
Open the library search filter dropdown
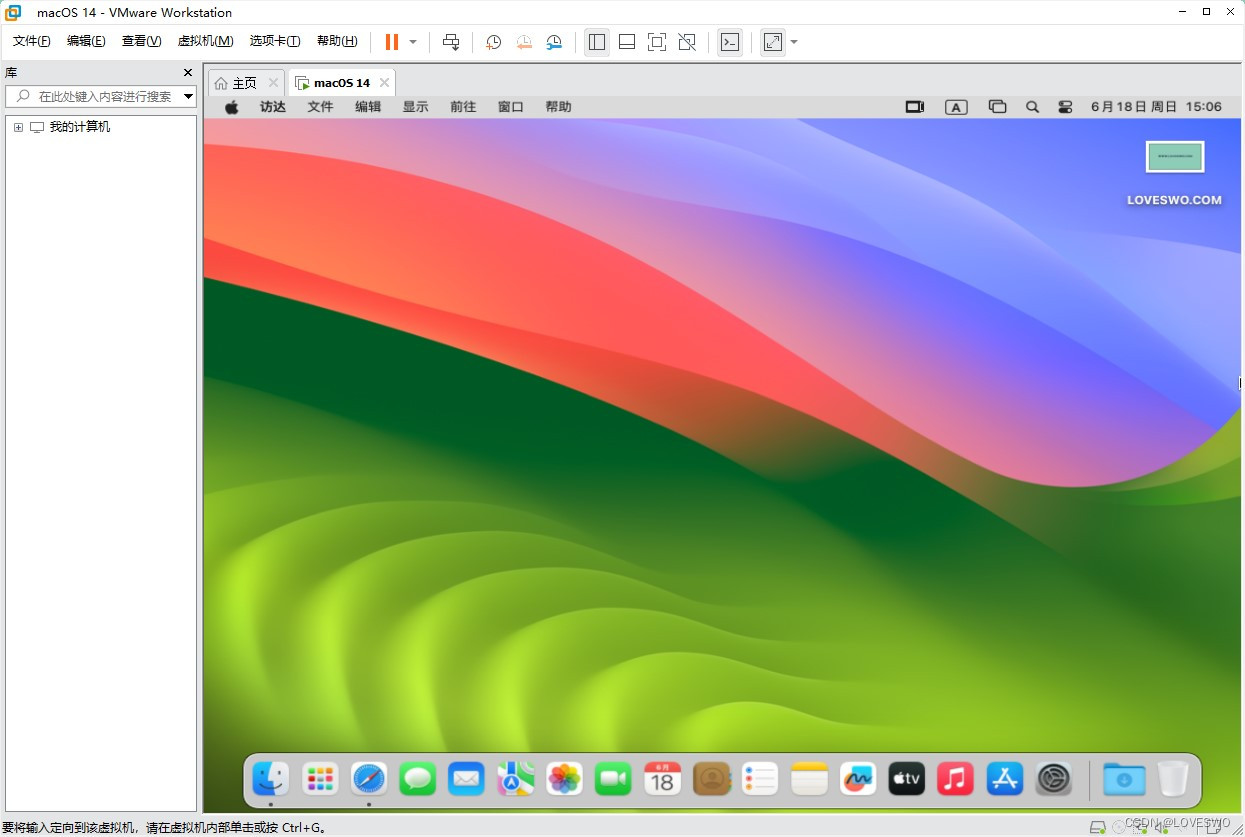[x=189, y=96]
